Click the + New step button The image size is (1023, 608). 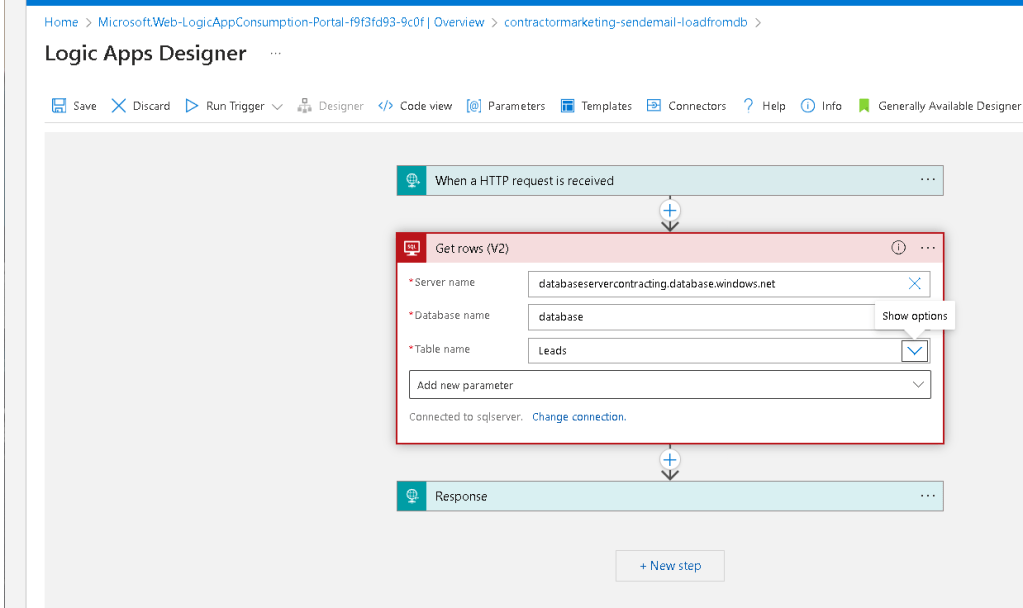[x=670, y=566]
